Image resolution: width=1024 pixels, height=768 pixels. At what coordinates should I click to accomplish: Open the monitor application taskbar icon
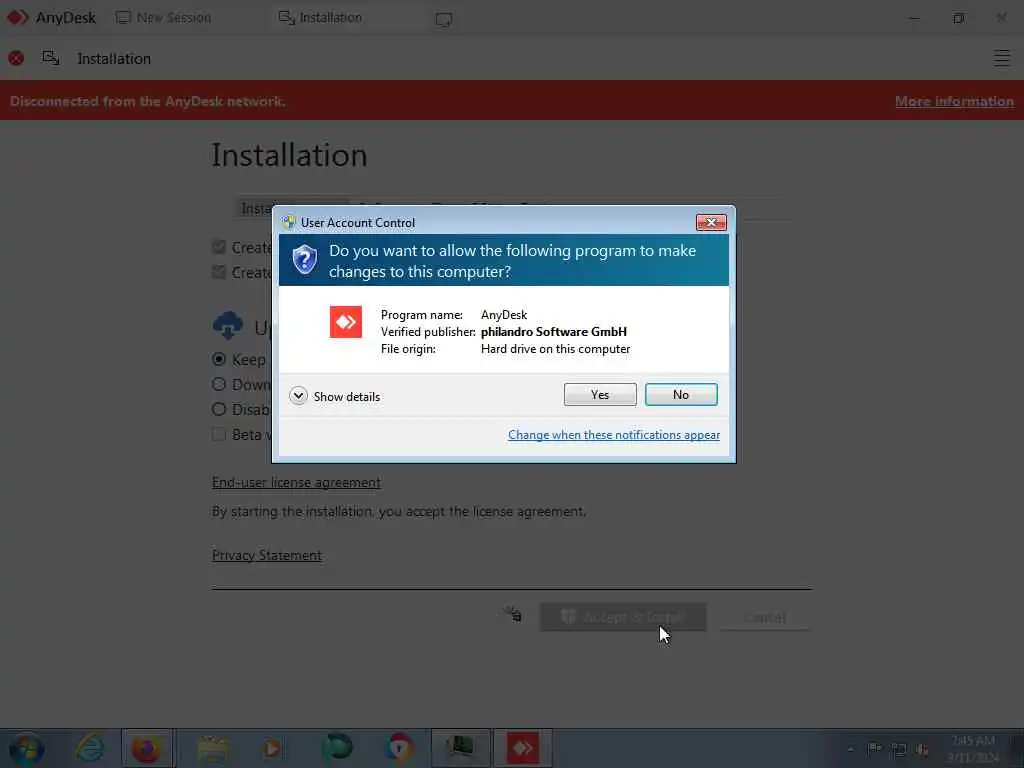(x=461, y=748)
